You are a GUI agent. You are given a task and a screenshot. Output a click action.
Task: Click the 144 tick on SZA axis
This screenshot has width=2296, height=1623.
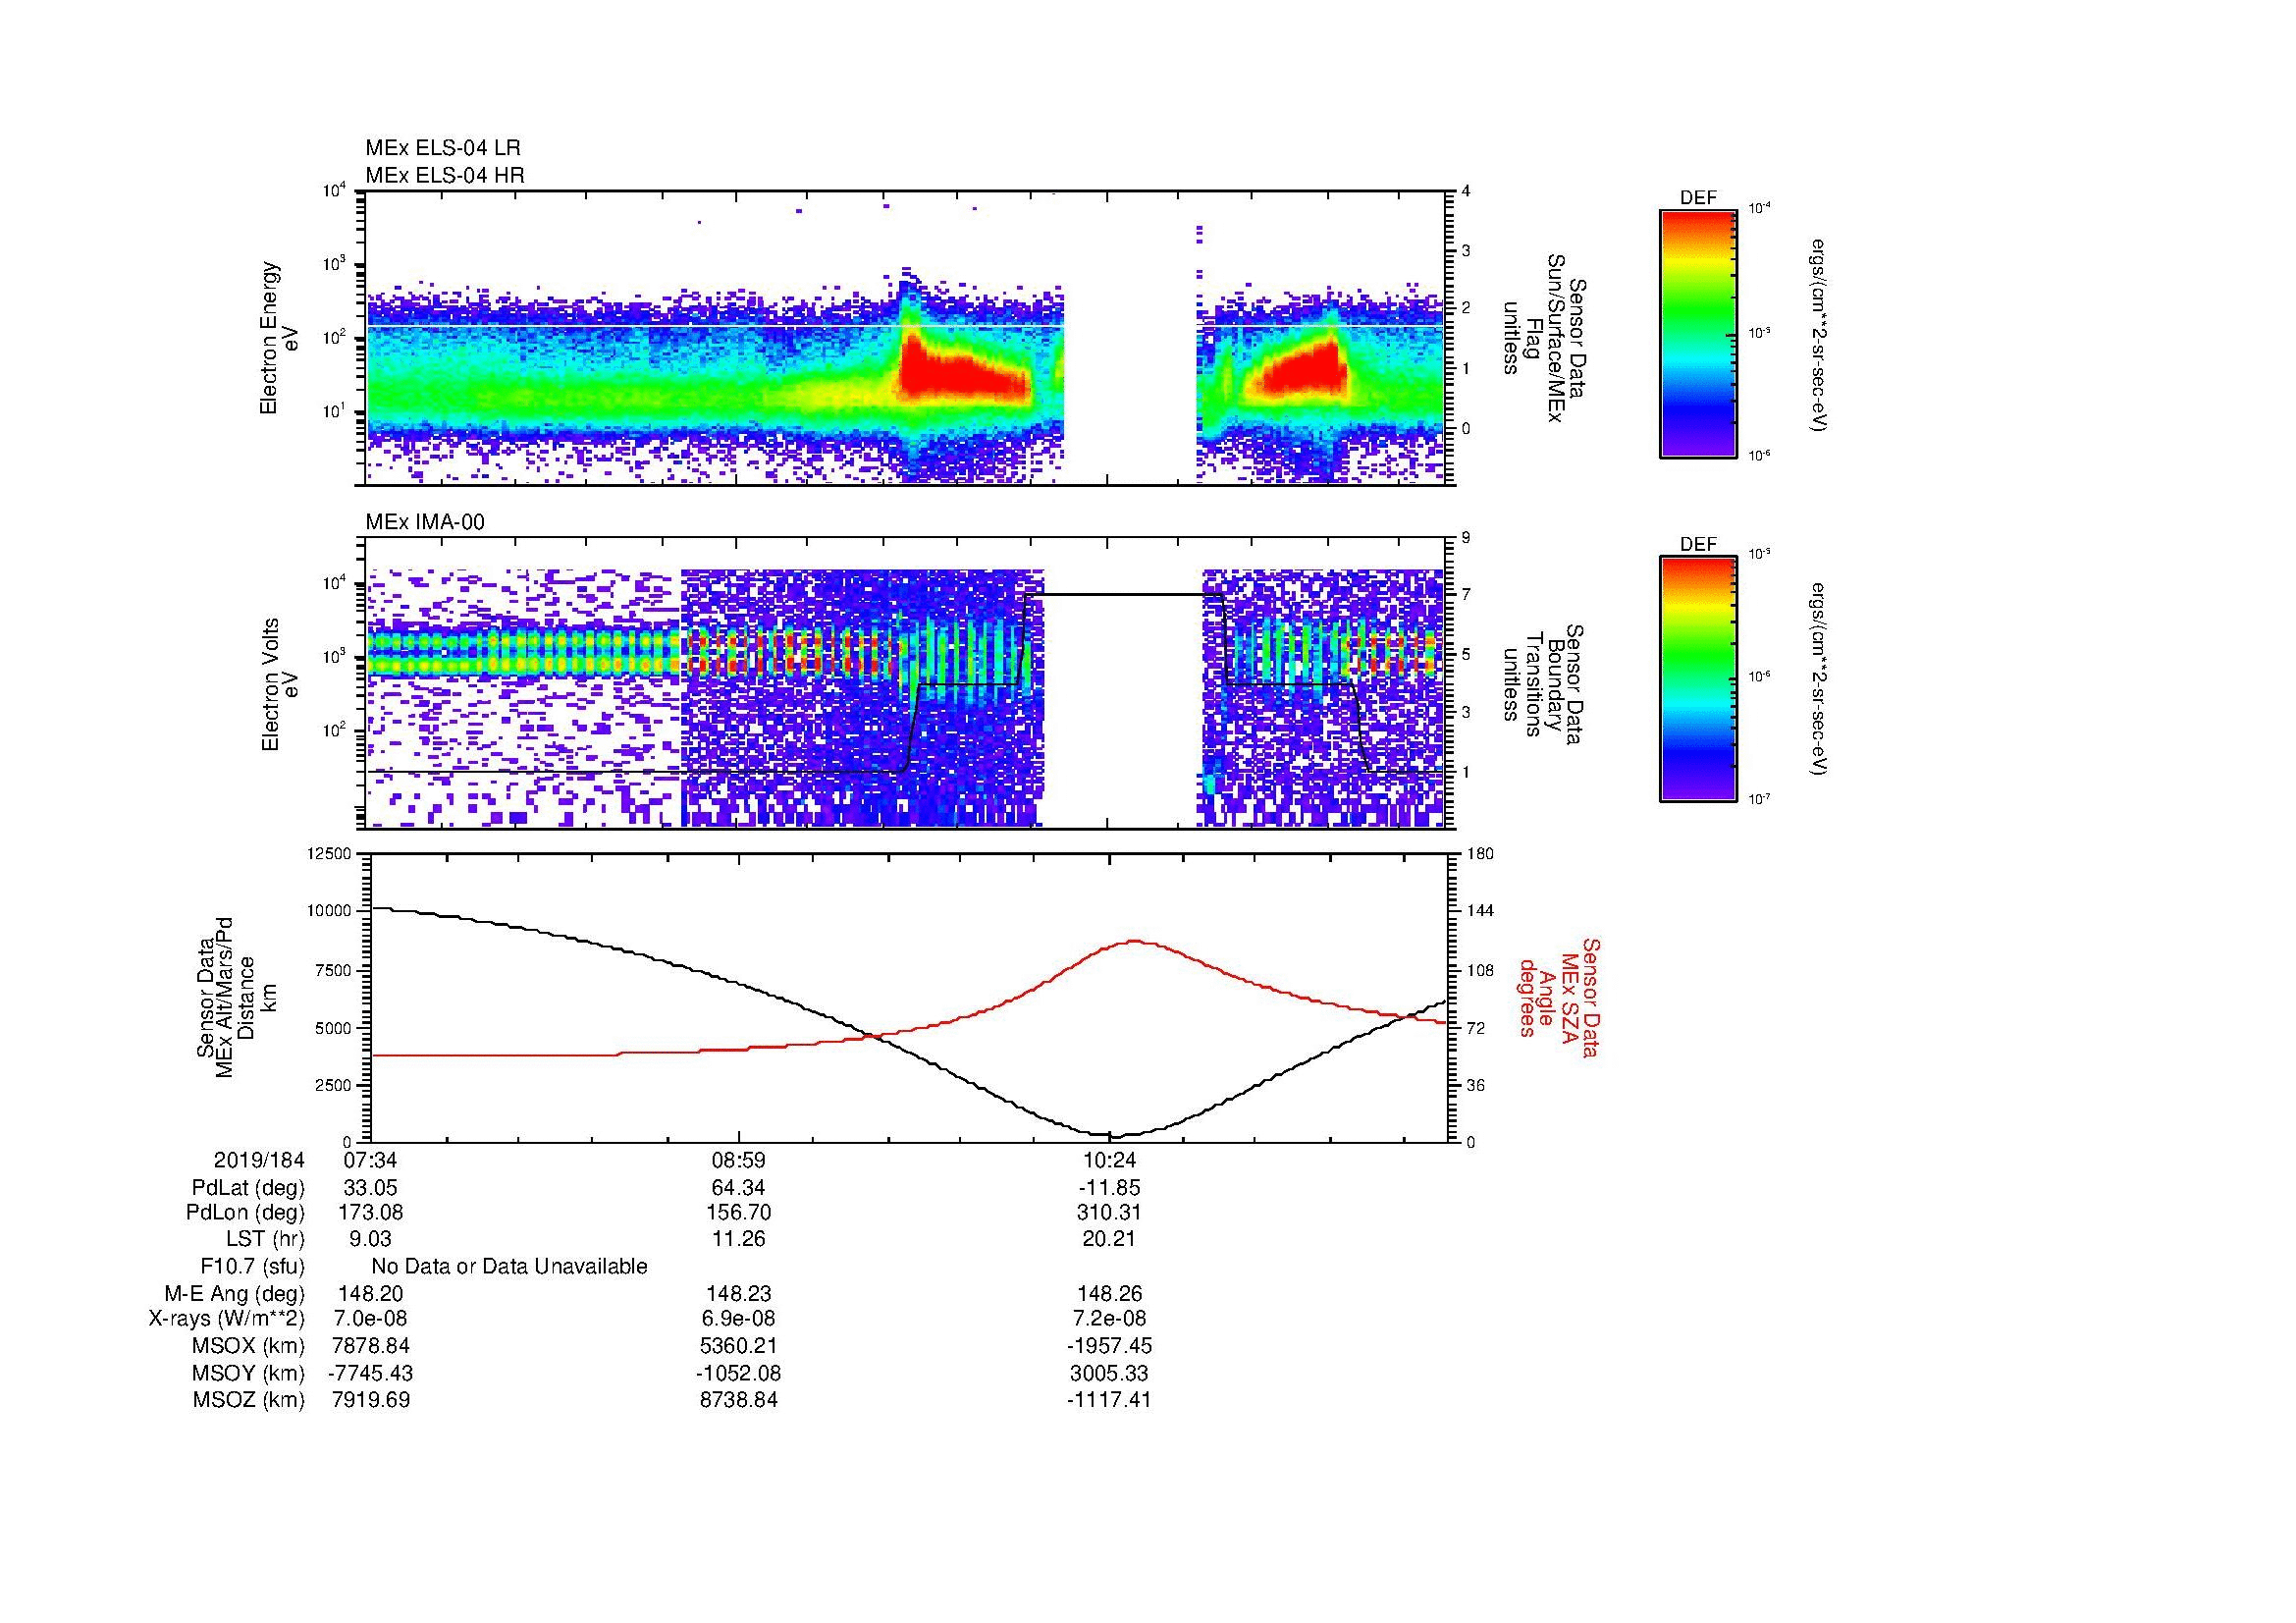[1479, 911]
